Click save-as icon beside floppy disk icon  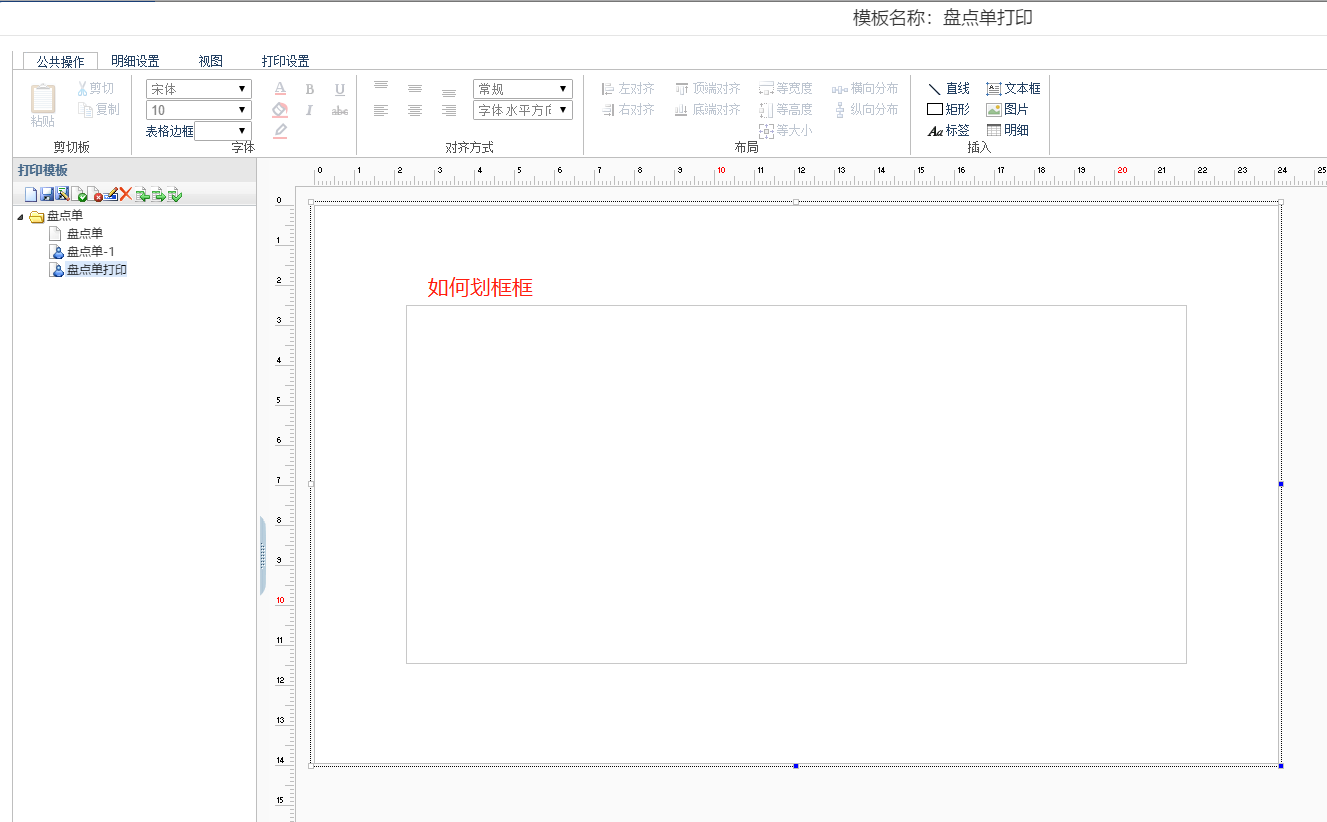click(63, 194)
